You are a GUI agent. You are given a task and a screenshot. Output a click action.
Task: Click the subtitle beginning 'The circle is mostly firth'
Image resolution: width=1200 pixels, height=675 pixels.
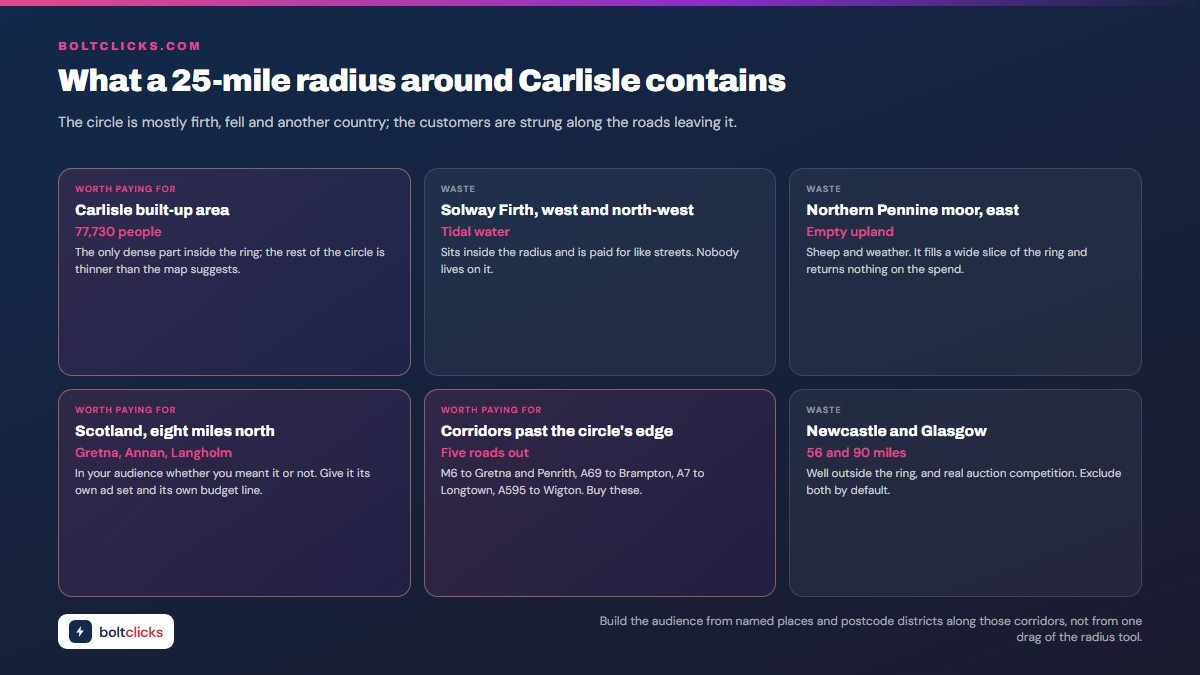[x=397, y=123]
